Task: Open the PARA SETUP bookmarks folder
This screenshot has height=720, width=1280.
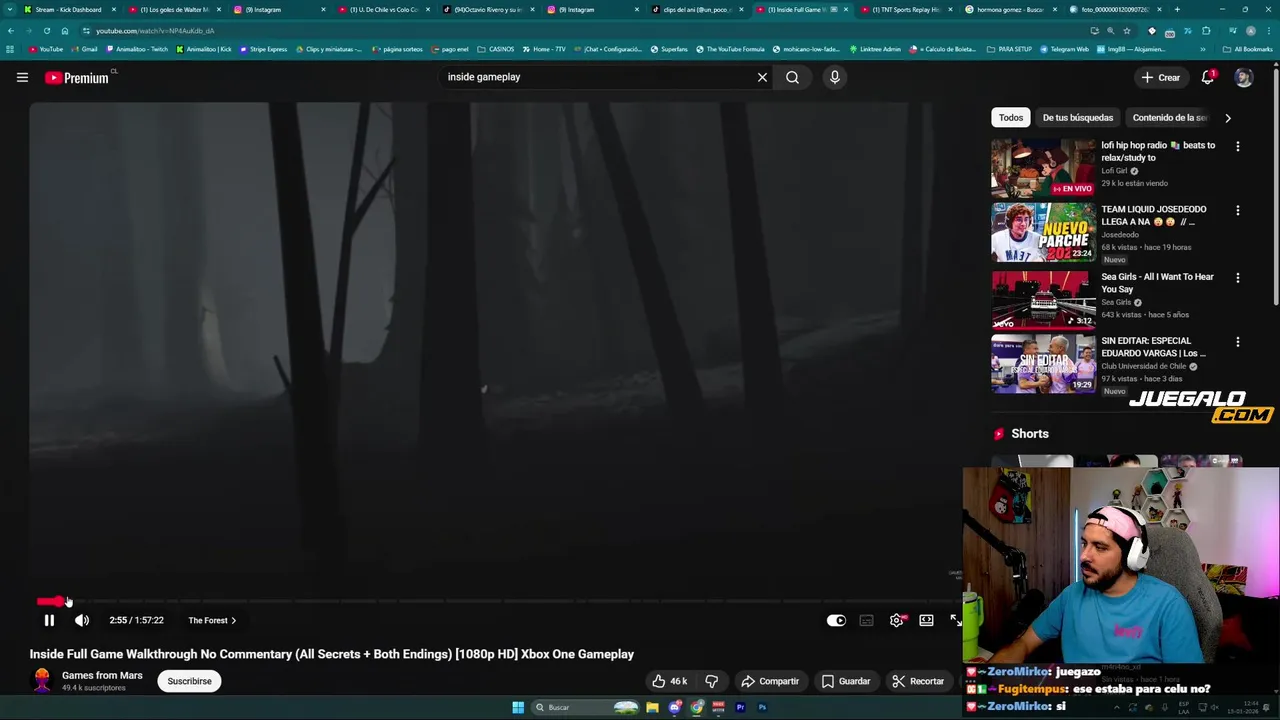Action: click(x=1009, y=49)
